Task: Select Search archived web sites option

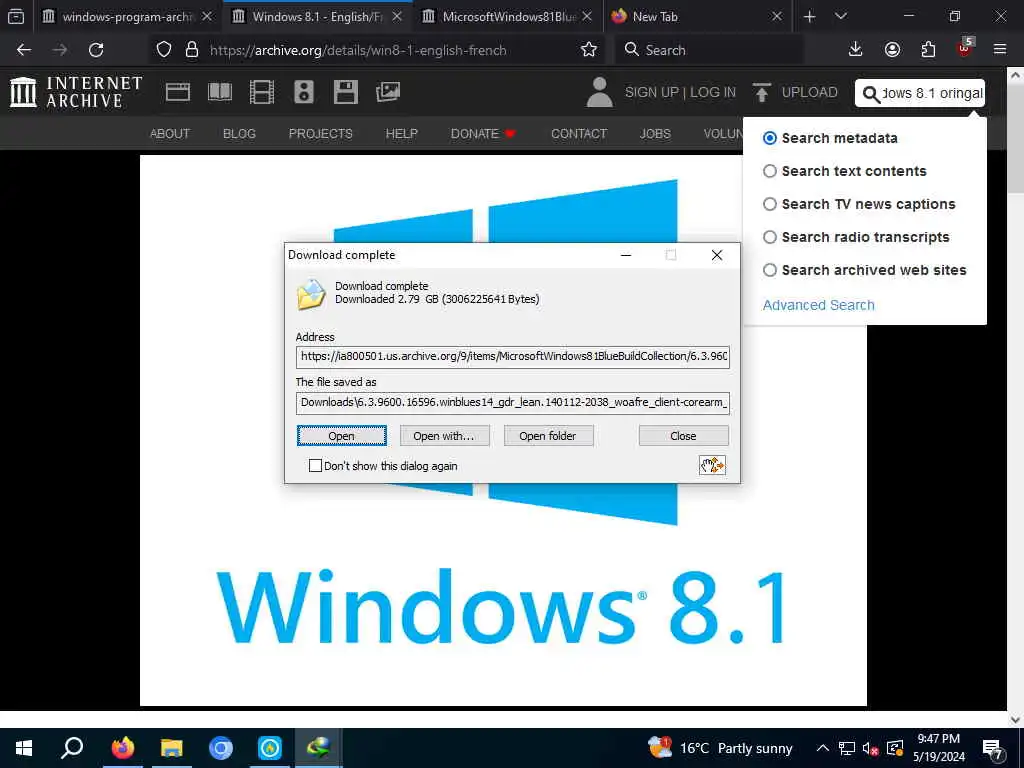Action: [770, 270]
